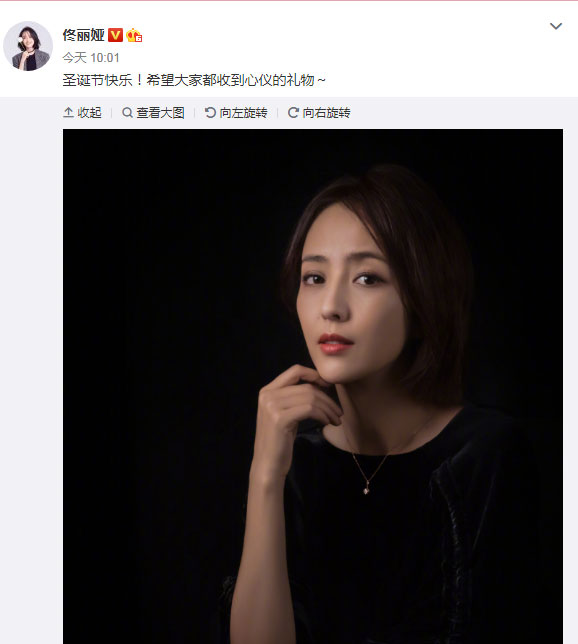
Task: Click the counter-clockwise rotate icon
Action: point(210,112)
